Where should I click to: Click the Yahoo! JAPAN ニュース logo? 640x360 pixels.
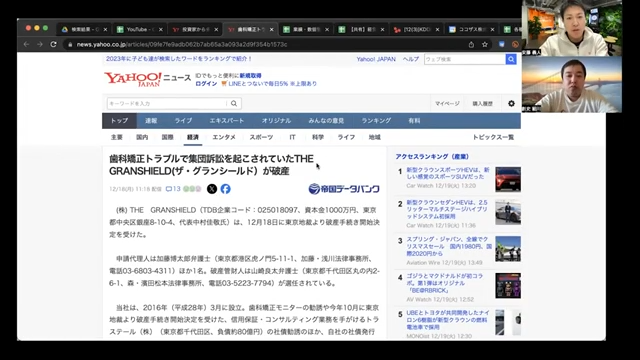coord(147,79)
